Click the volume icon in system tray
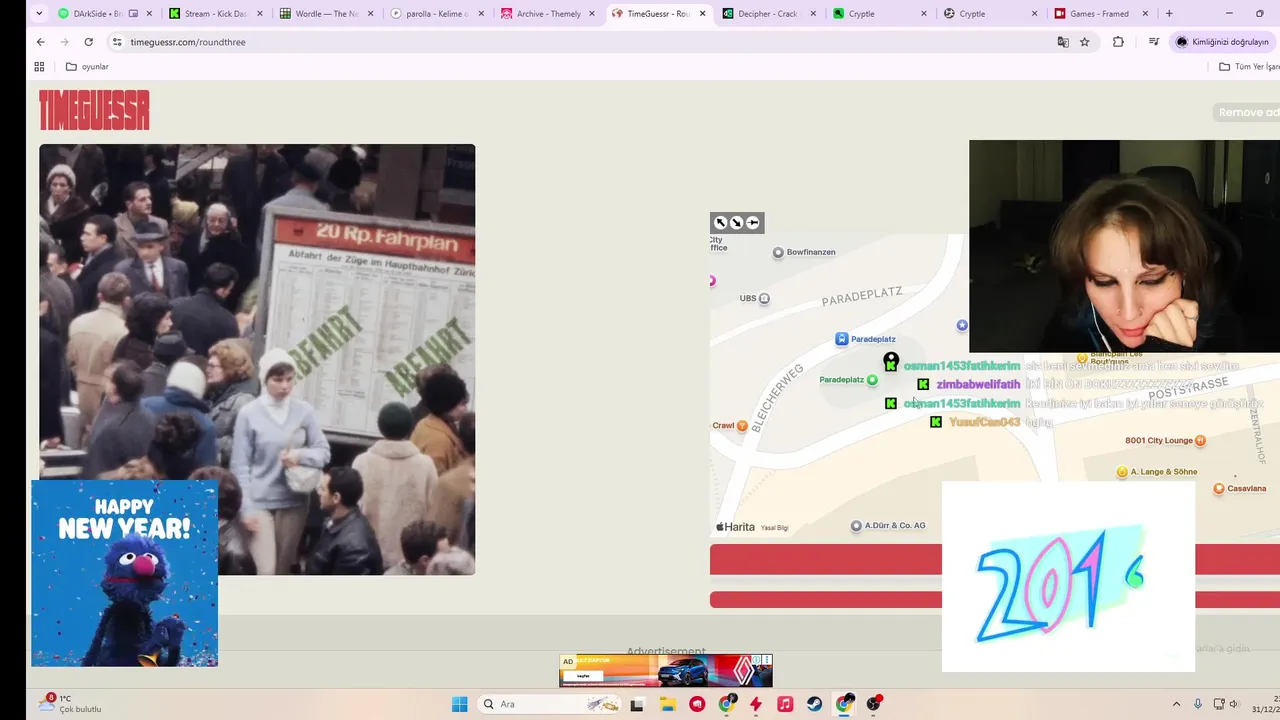1280x720 pixels. click(1233, 704)
